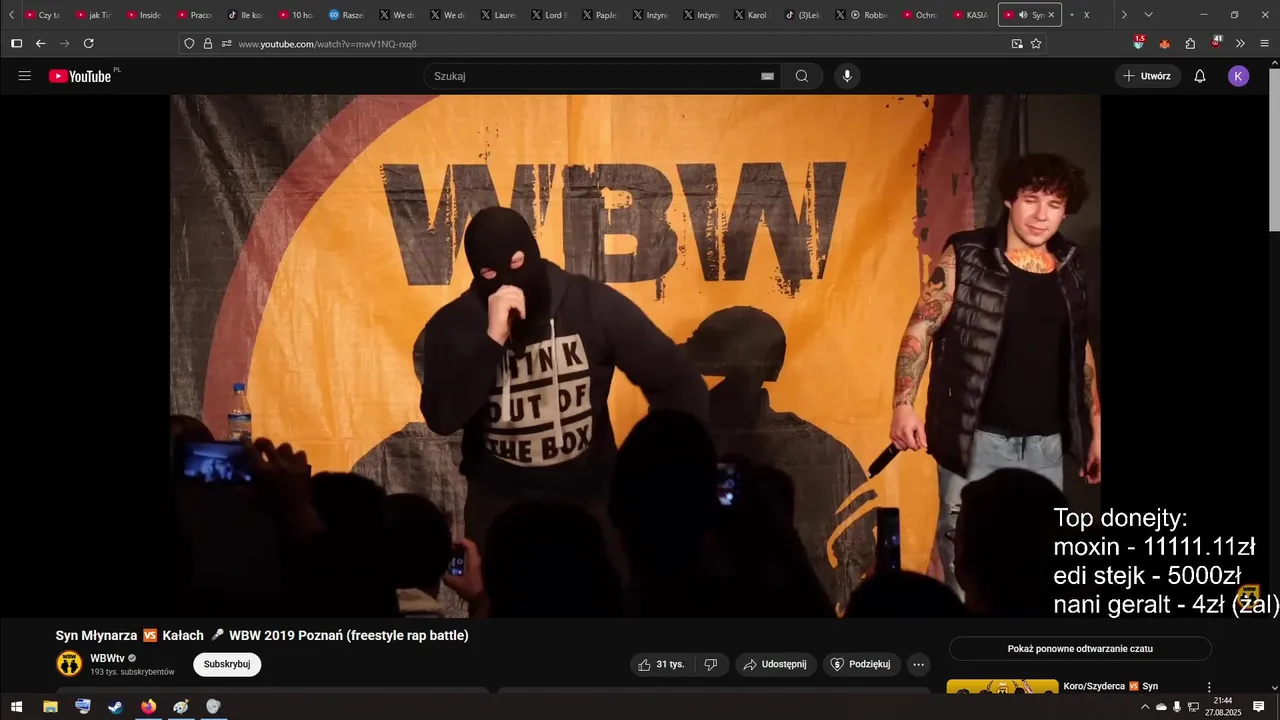Switch to the "KASIA" tab
The image size is (1280, 720).
(x=970, y=15)
